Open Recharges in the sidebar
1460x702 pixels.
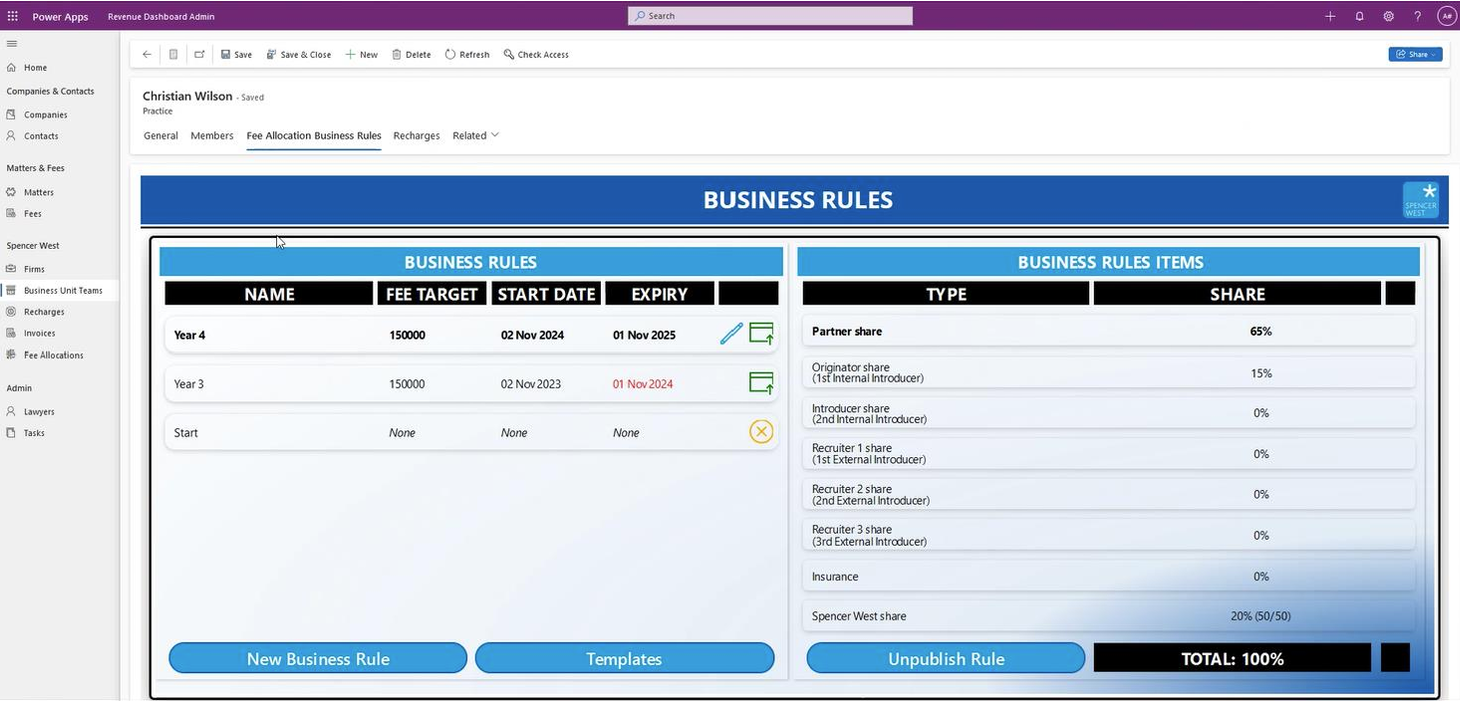pyautogui.click(x=44, y=311)
